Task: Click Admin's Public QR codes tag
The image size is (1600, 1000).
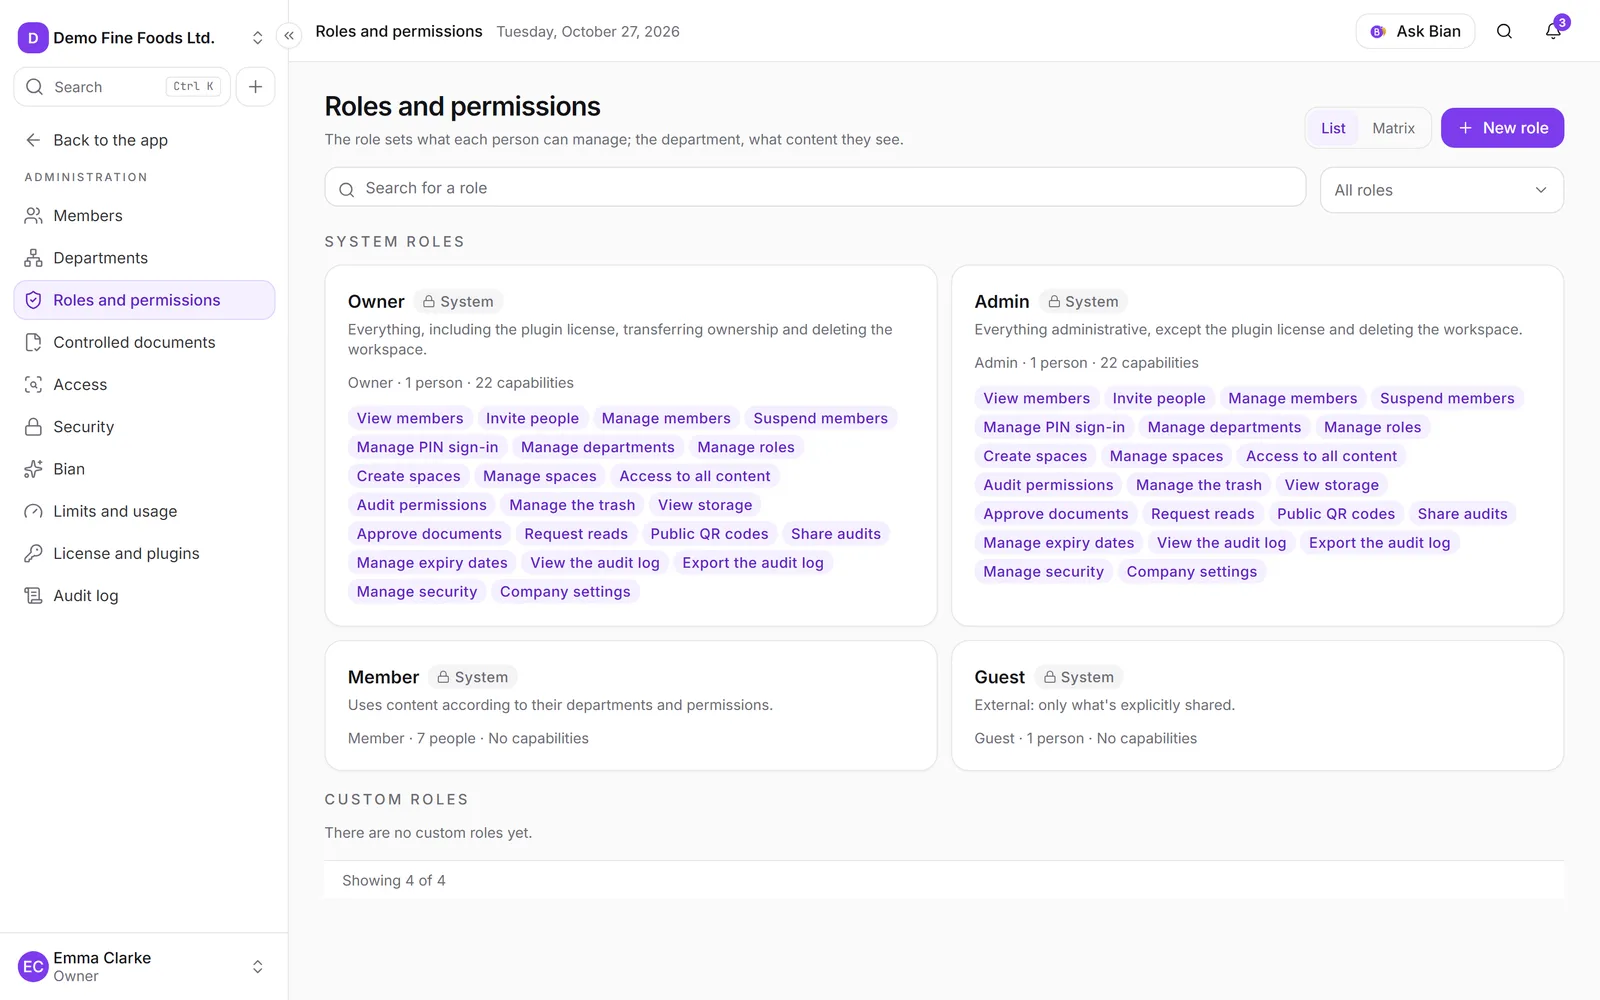Action: point(1336,514)
